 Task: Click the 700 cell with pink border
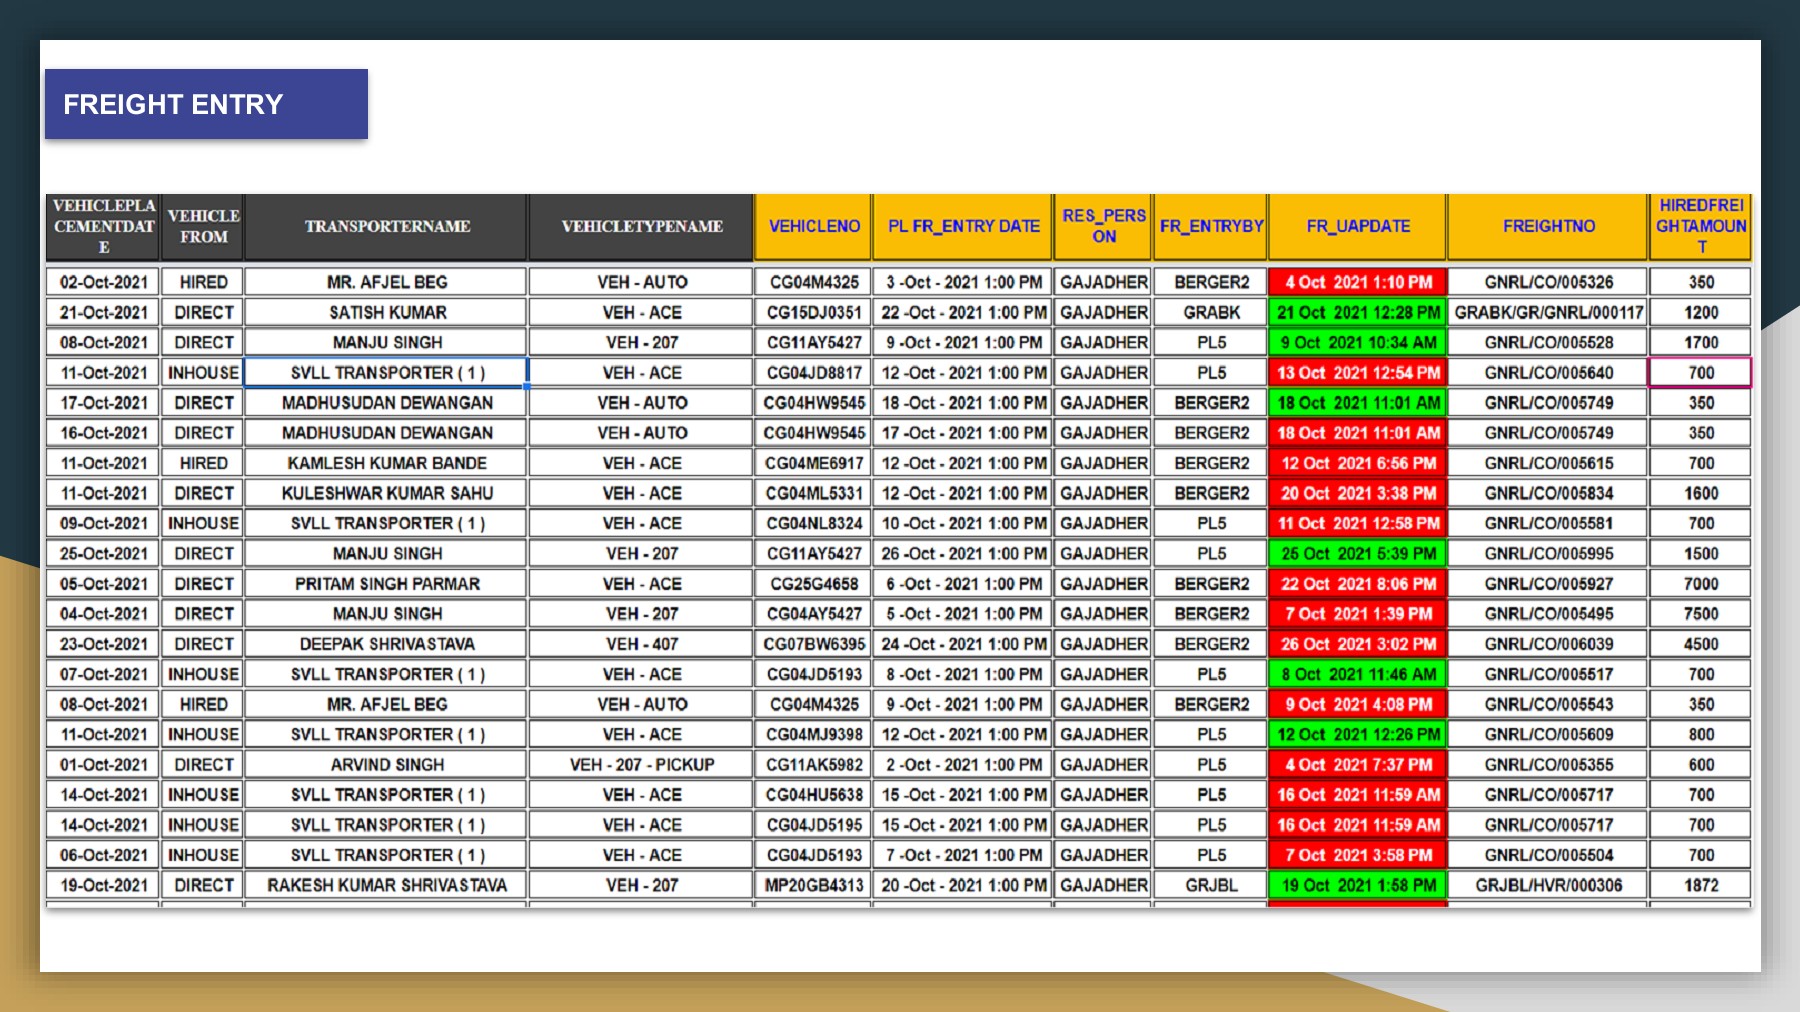click(1701, 372)
